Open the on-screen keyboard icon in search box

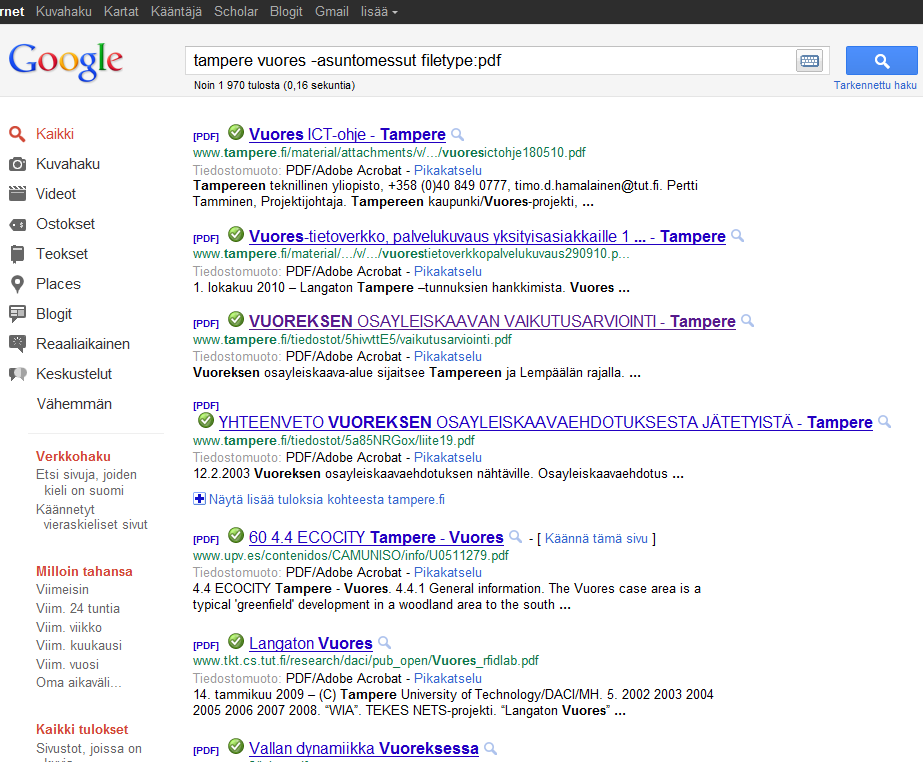(x=809, y=61)
